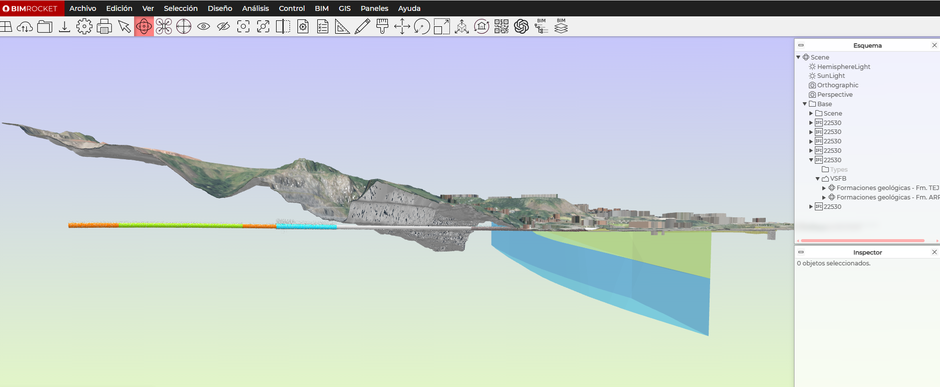Click the zoom-to-selection frame icon

pyautogui.click(x=243, y=26)
